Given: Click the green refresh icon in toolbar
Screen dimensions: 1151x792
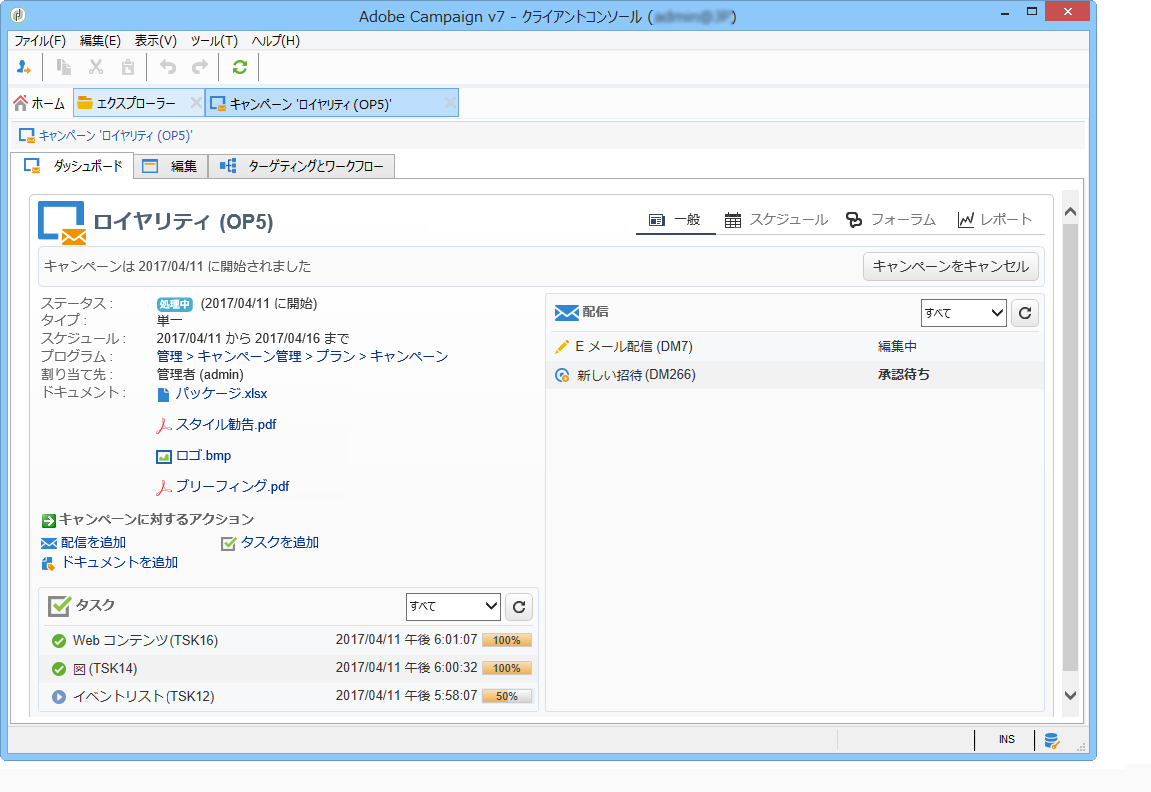Looking at the screenshot, I should point(239,68).
